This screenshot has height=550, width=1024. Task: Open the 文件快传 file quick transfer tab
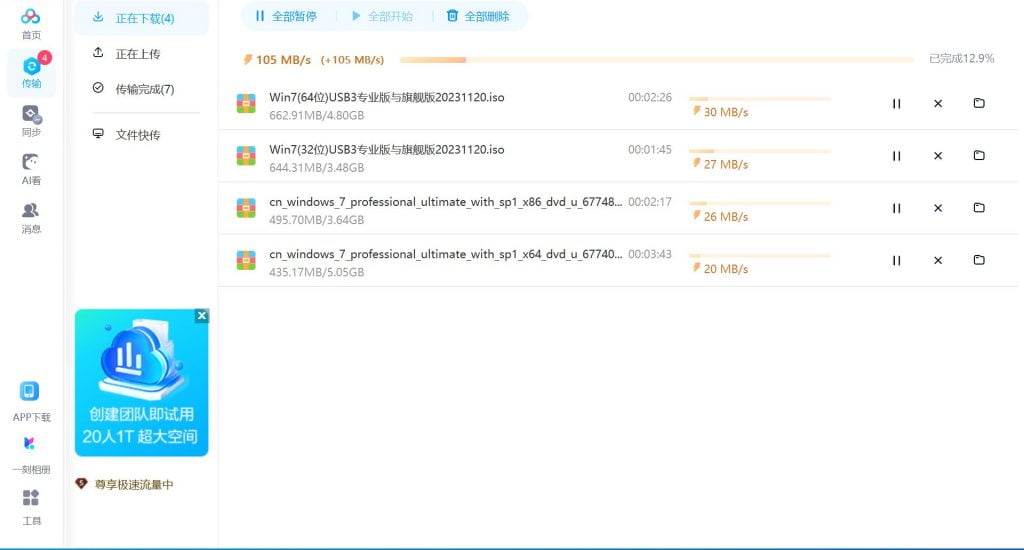tap(137, 135)
